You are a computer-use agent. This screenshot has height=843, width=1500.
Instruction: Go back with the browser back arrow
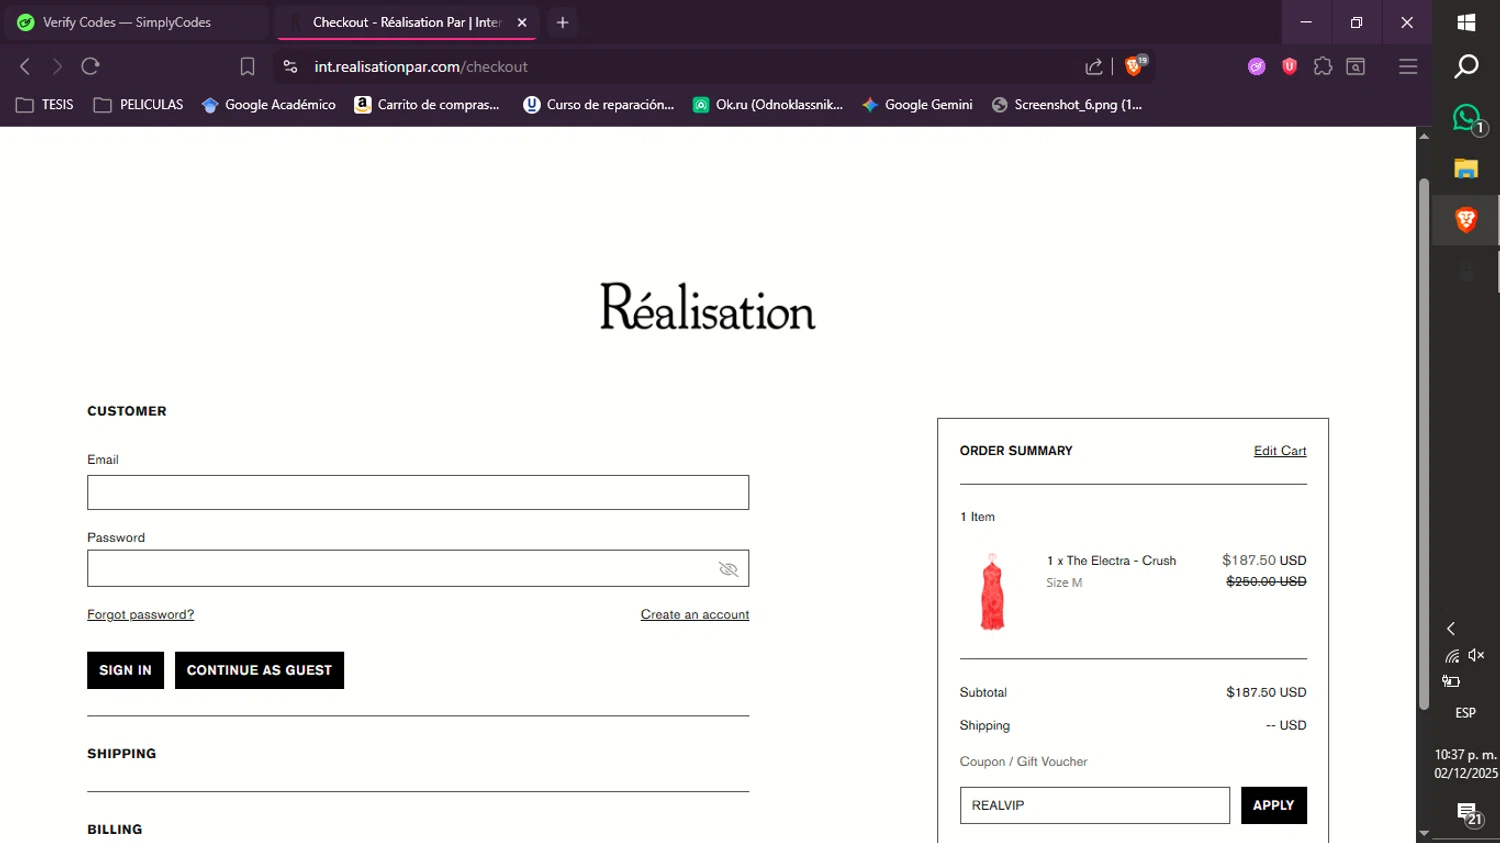point(25,67)
